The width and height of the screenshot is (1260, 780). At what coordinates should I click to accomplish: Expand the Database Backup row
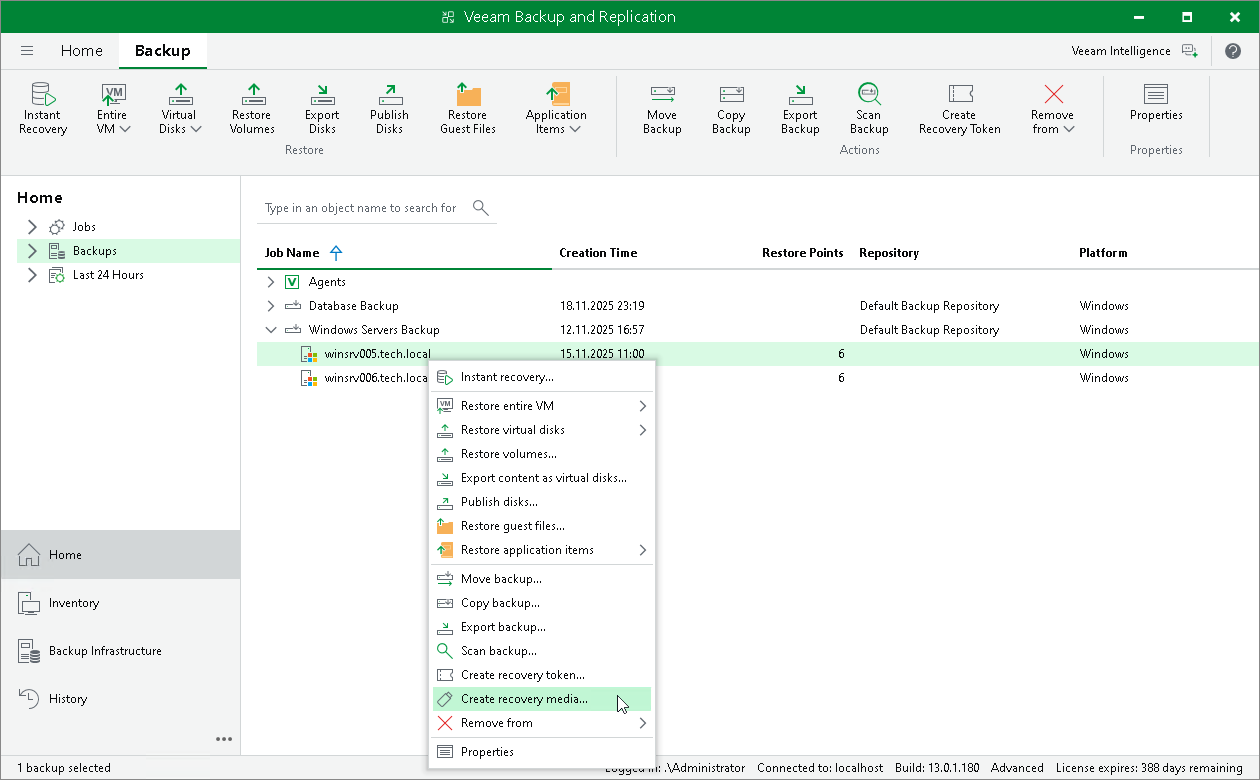pos(270,306)
